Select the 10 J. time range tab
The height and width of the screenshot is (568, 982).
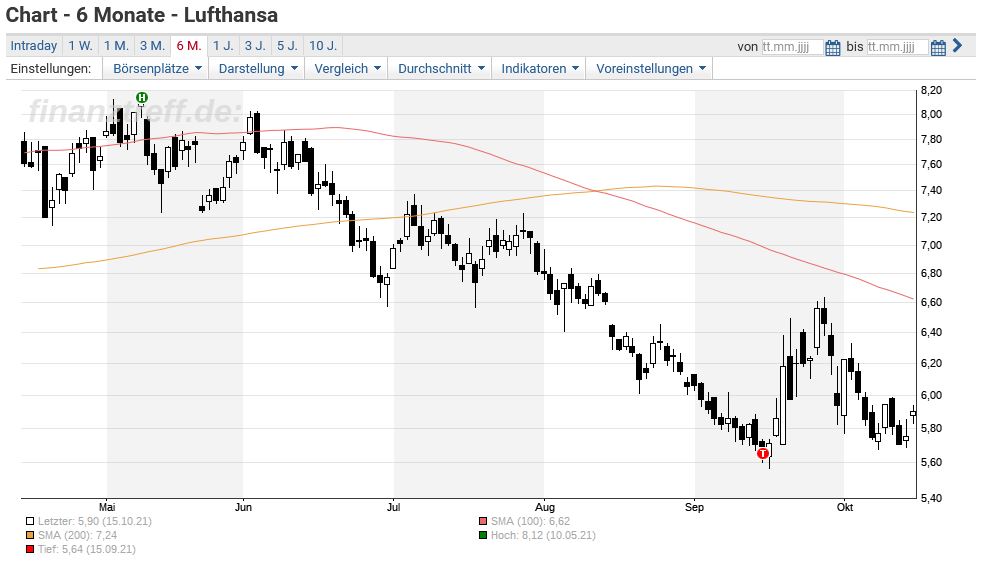pos(323,46)
